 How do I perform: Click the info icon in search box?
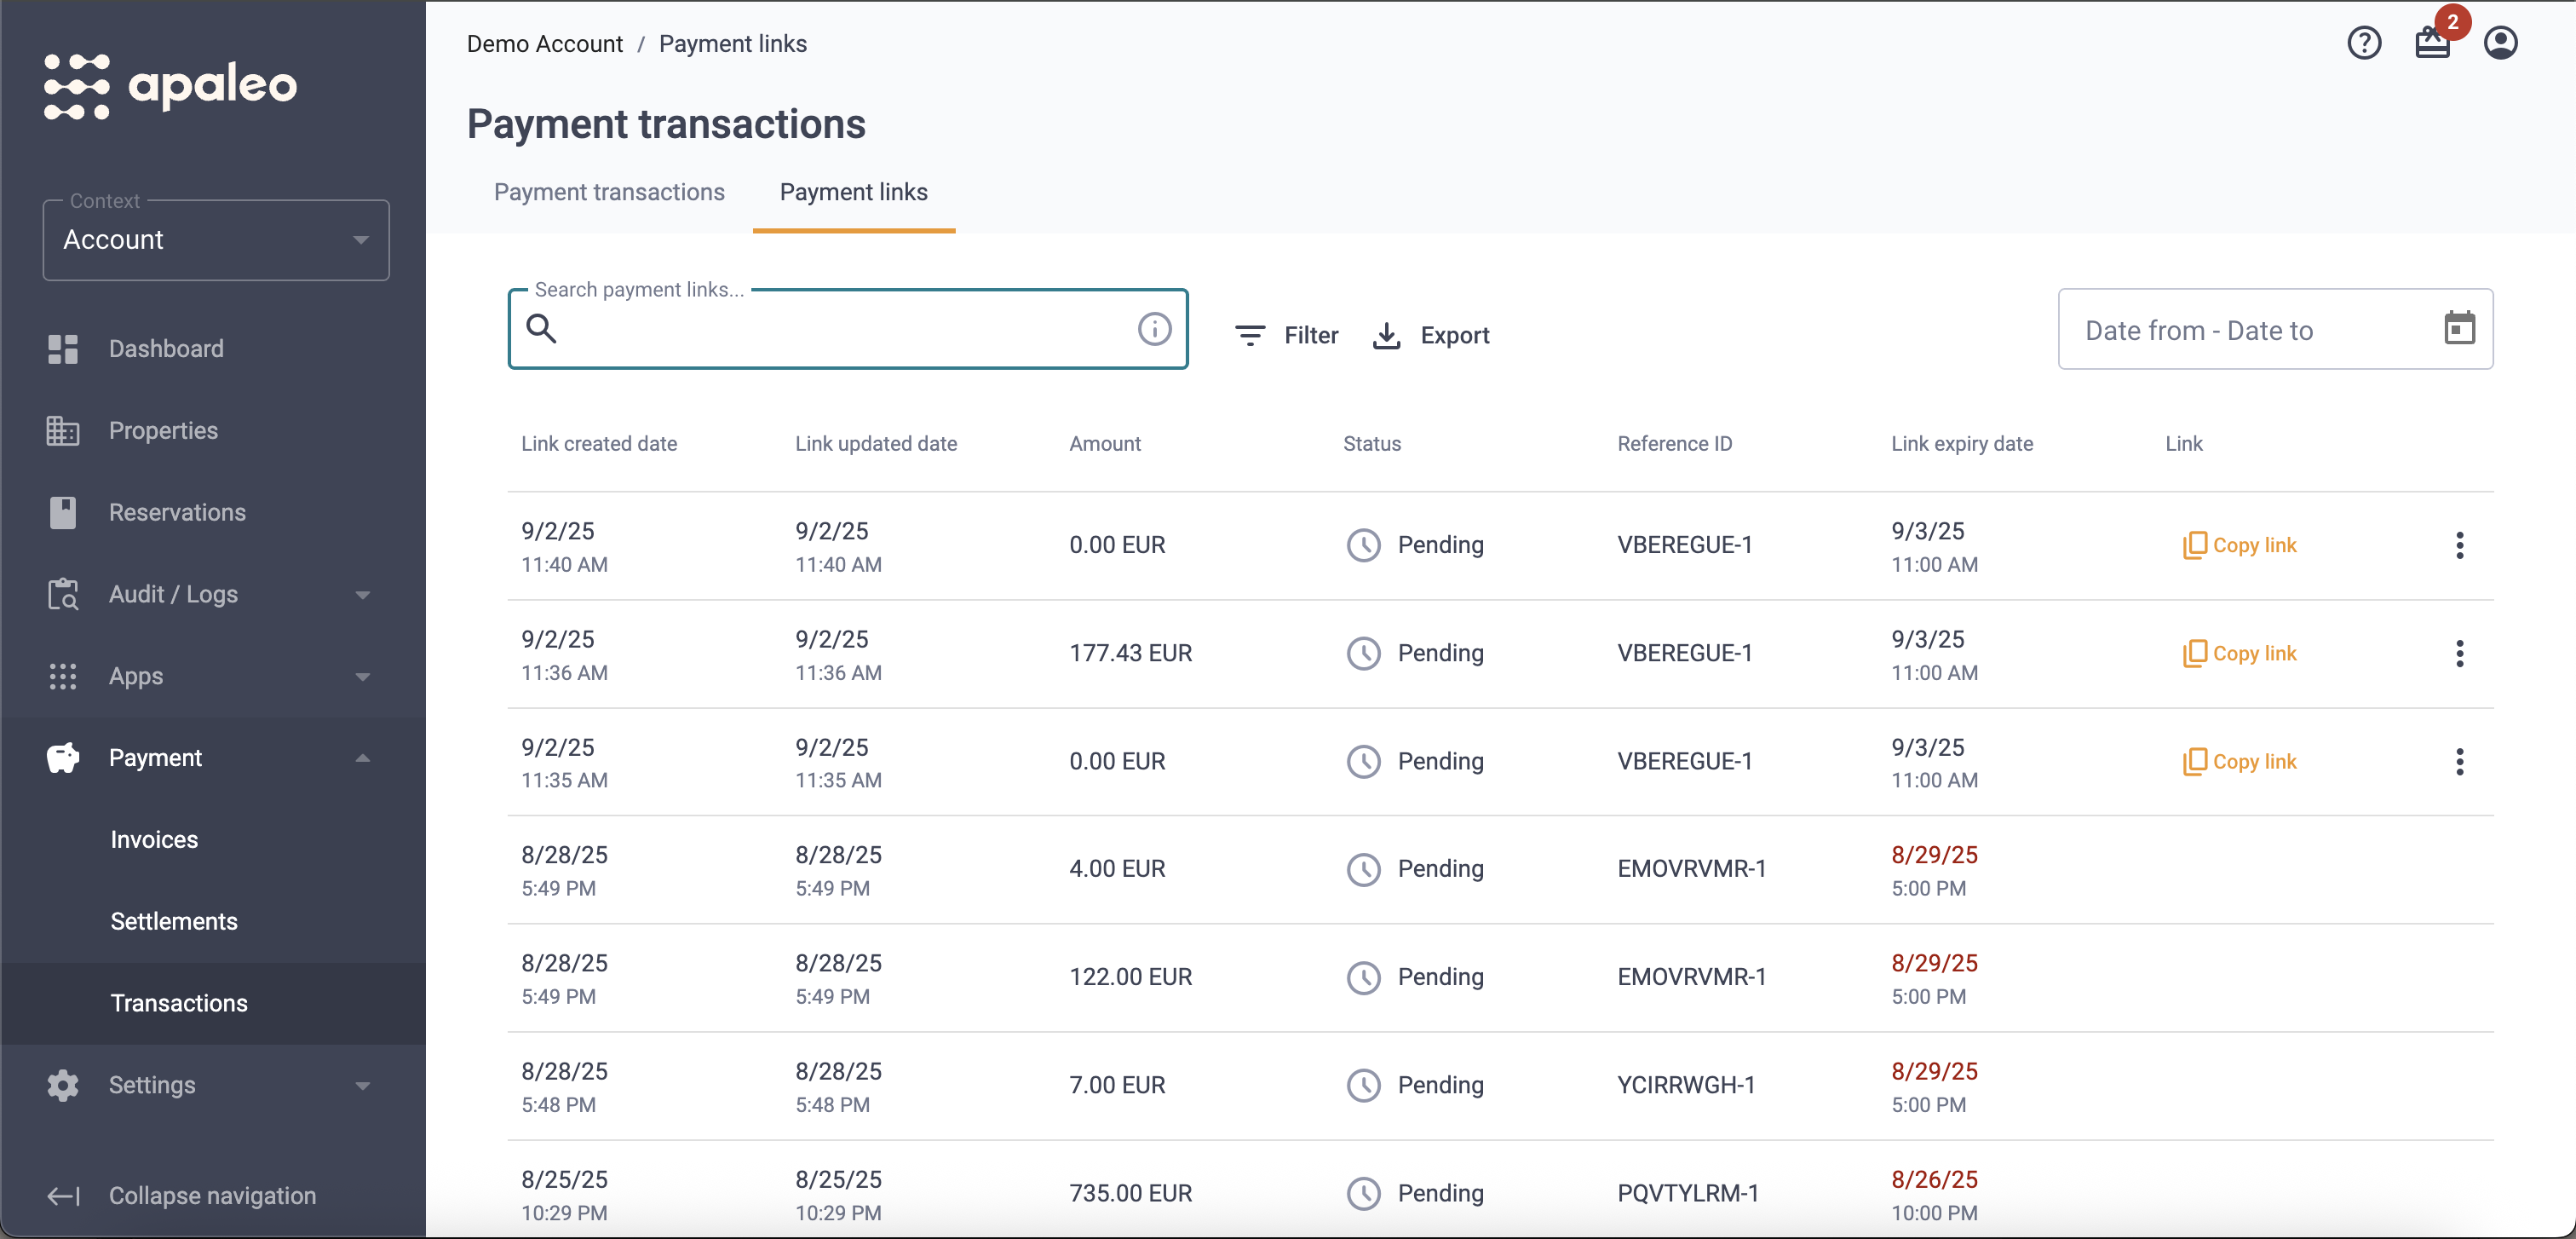(x=1154, y=328)
